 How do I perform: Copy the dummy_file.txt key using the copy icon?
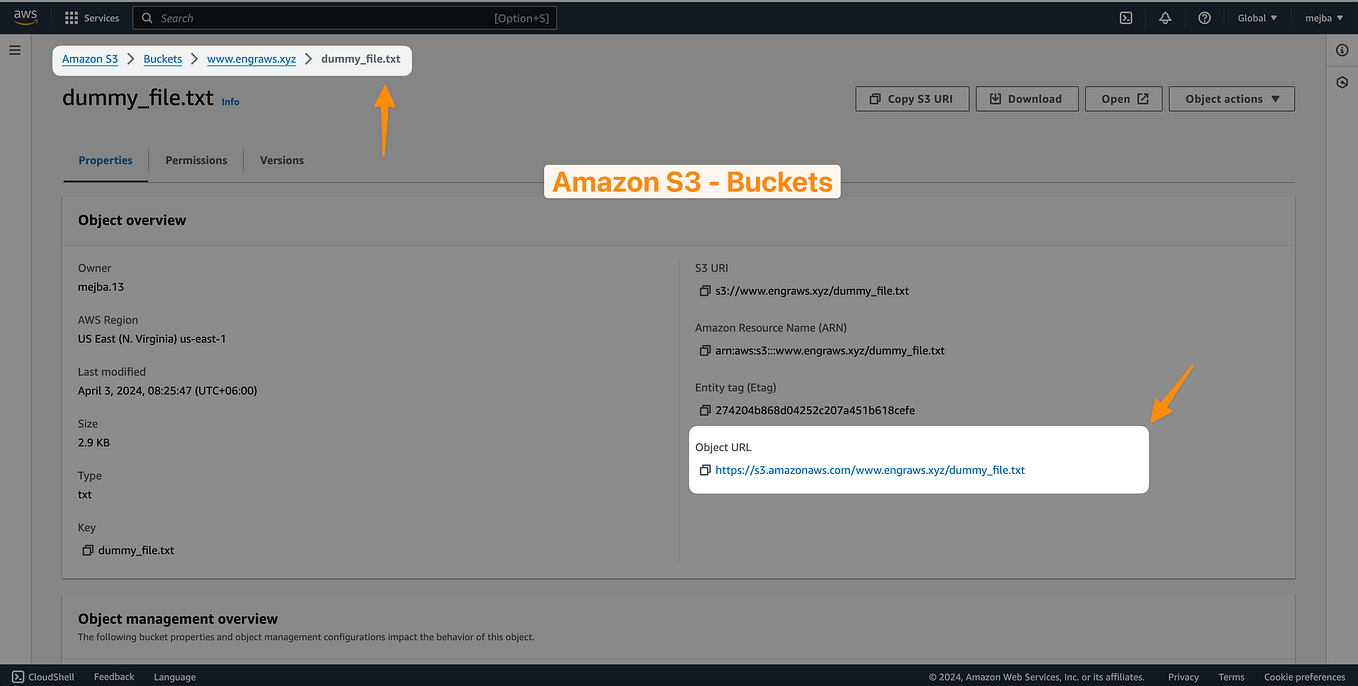[x=87, y=549]
